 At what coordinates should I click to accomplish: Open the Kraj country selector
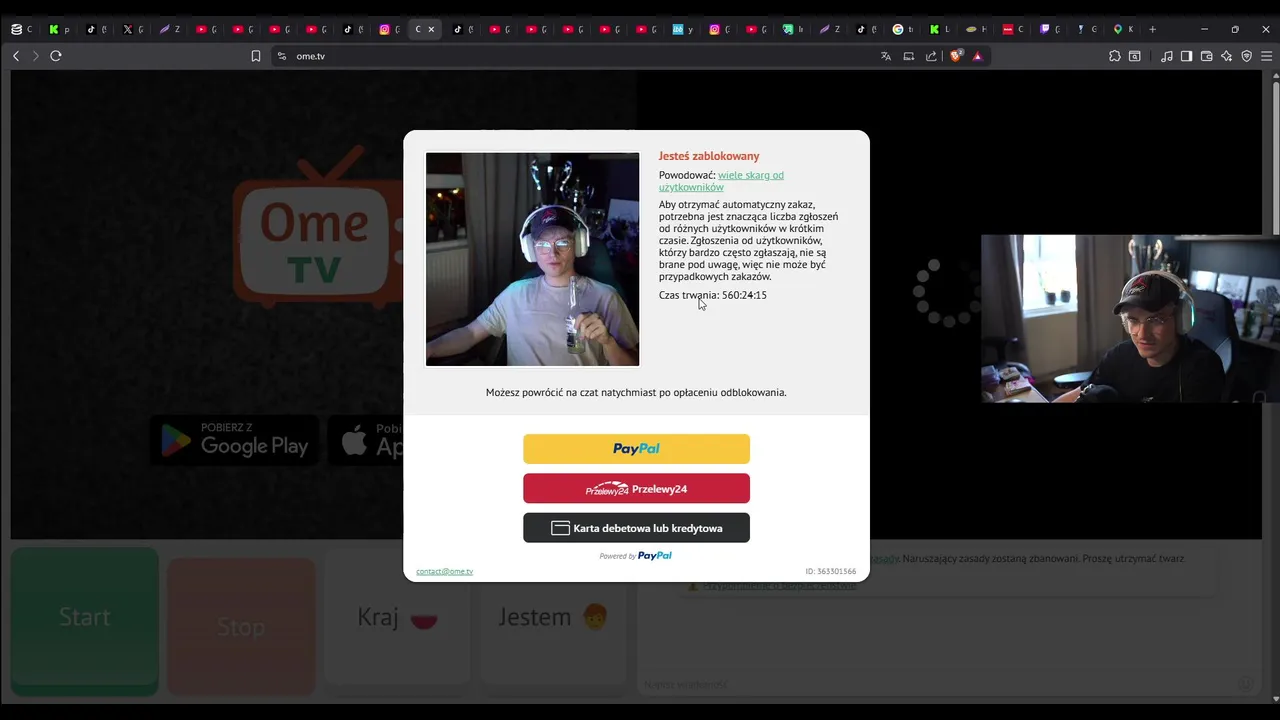click(398, 618)
